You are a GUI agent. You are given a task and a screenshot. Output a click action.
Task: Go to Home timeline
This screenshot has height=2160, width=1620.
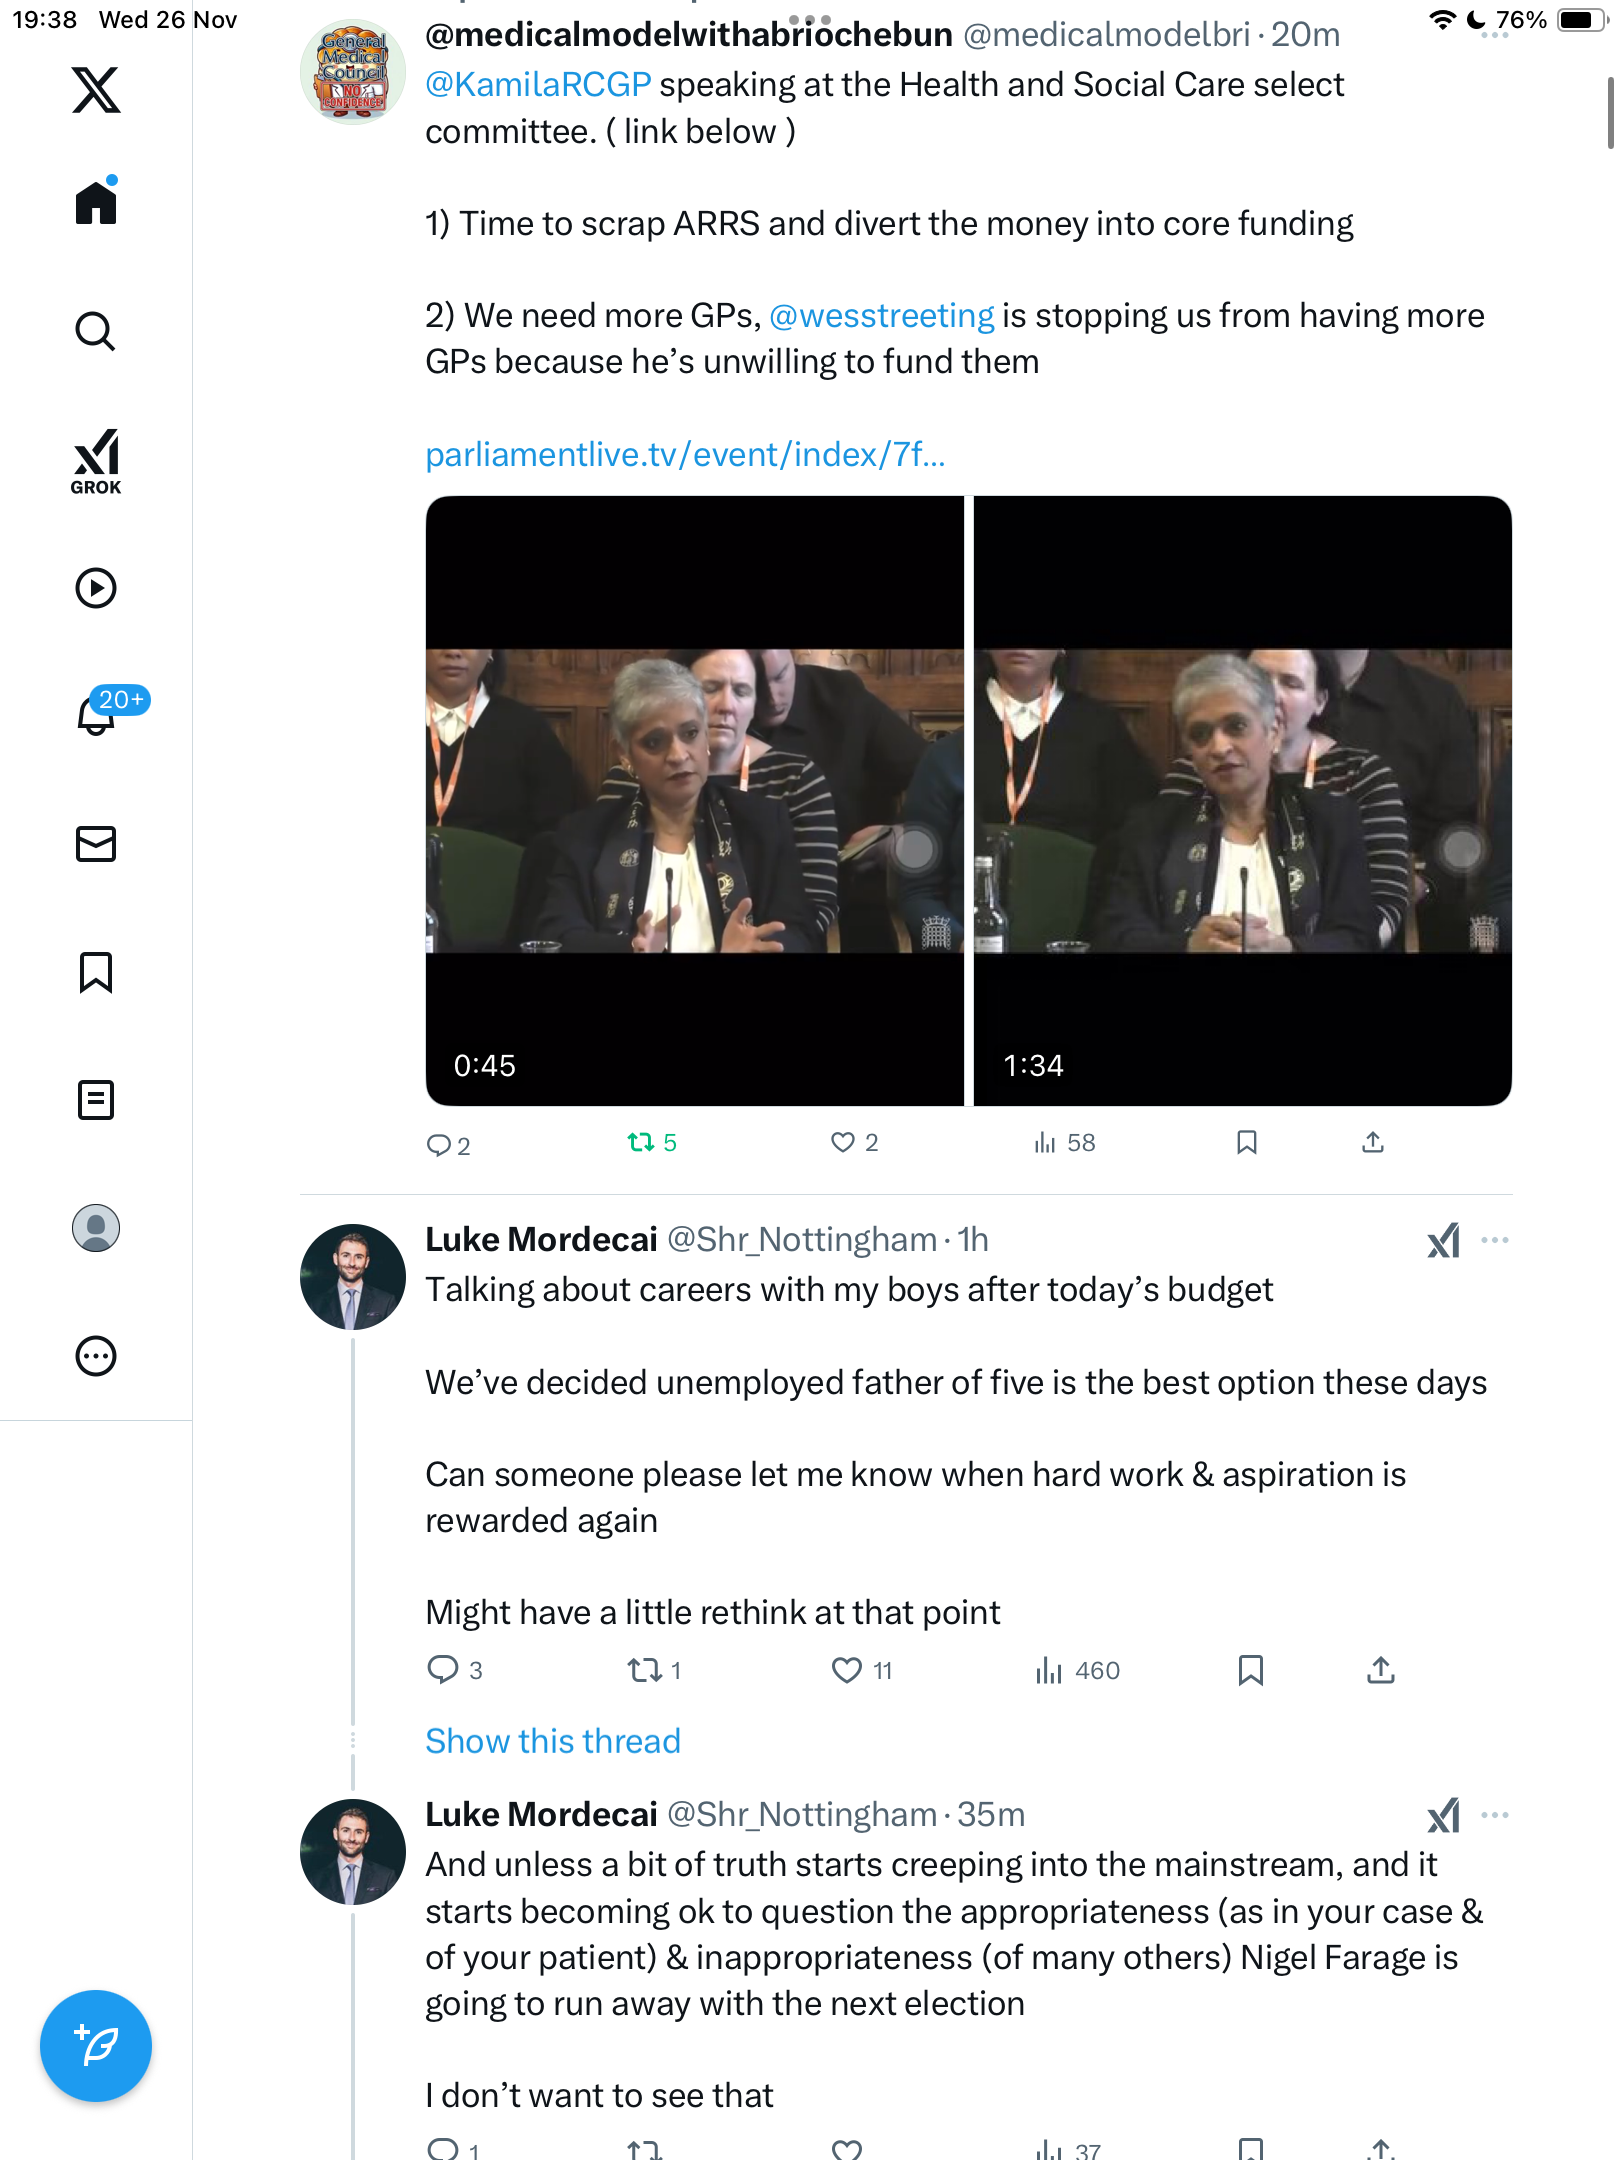pos(96,203)
